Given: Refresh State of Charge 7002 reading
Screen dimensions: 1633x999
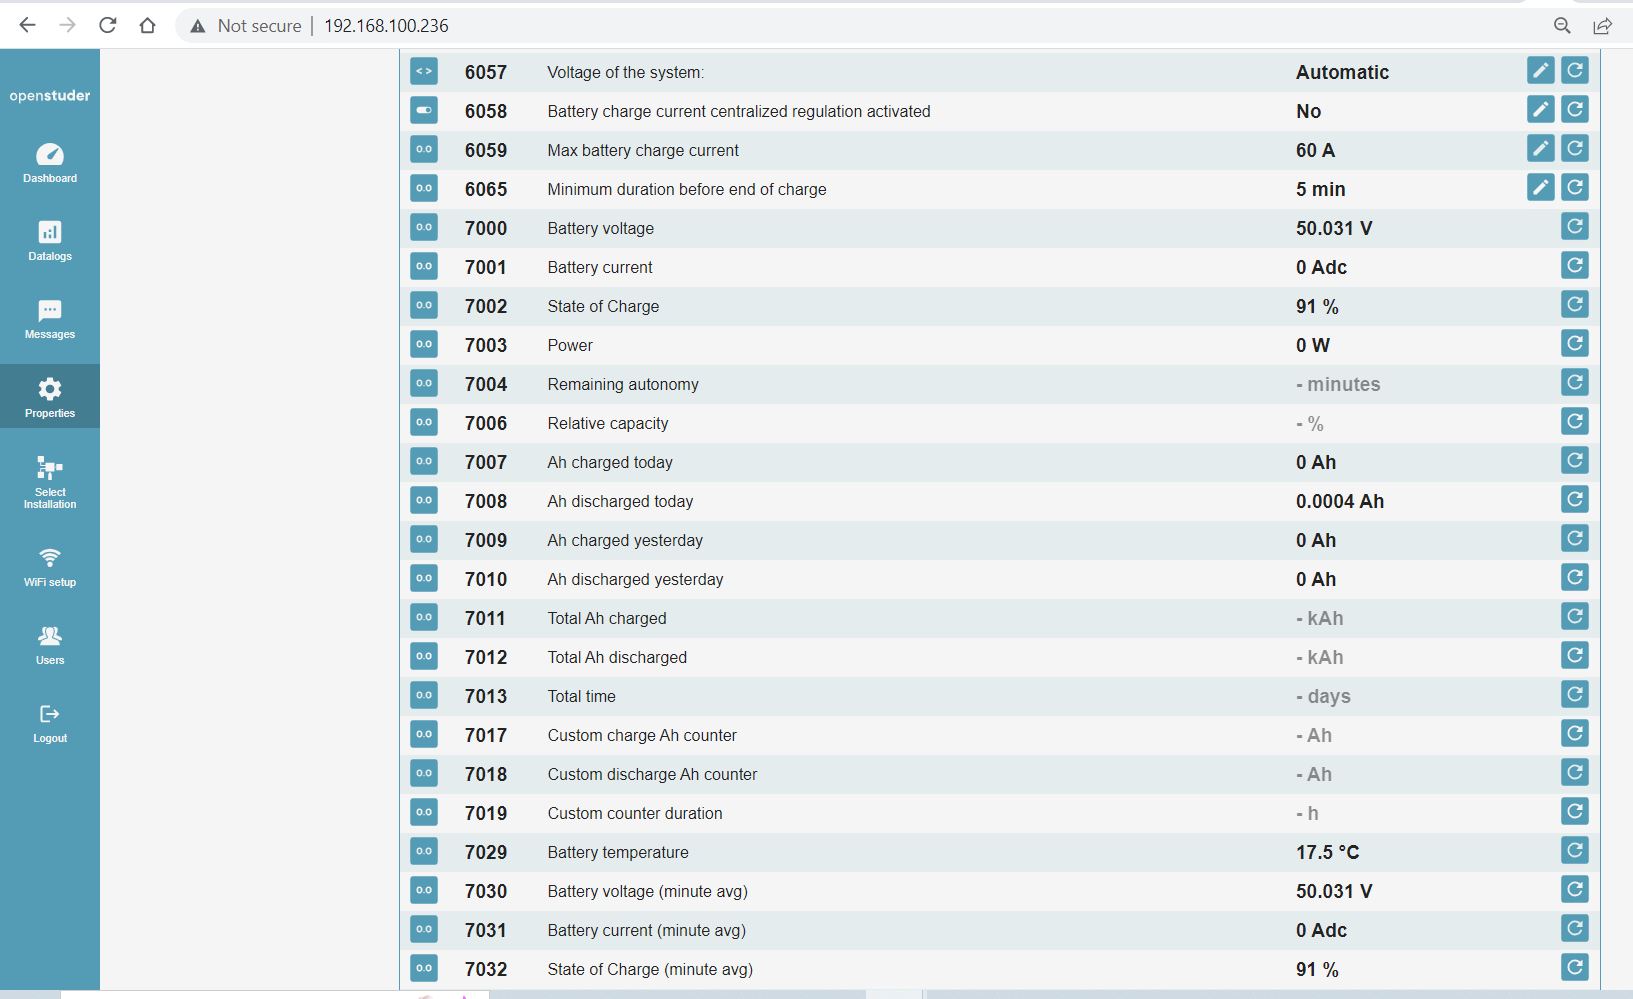Looking at the screenshot, I should point(1575,305).
